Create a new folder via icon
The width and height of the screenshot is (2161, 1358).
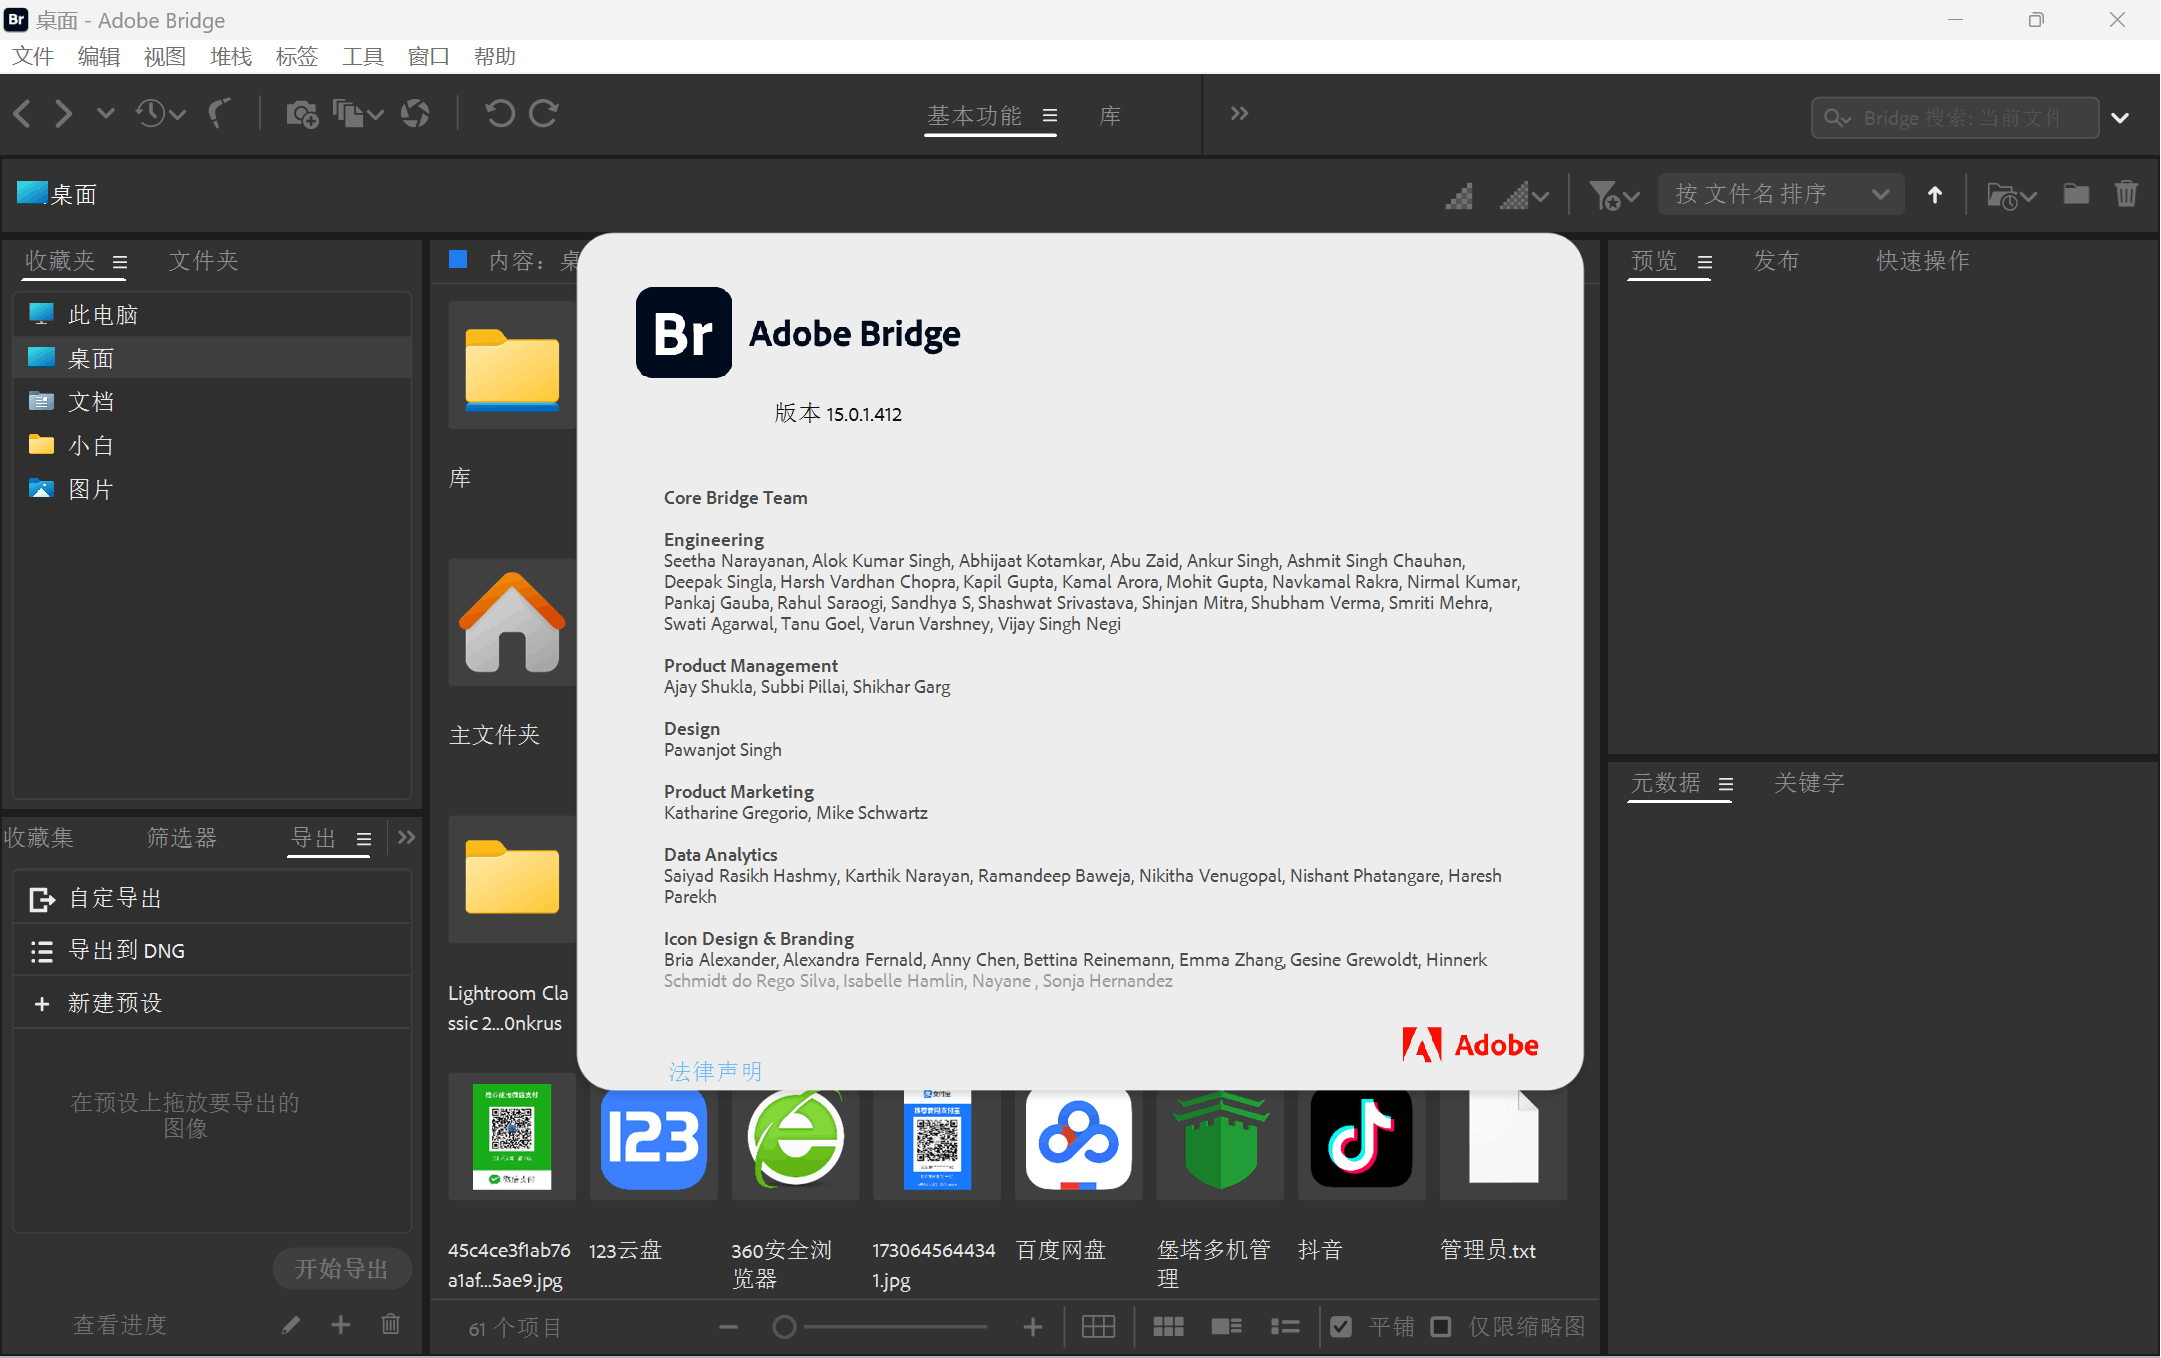pos(2076,194)
